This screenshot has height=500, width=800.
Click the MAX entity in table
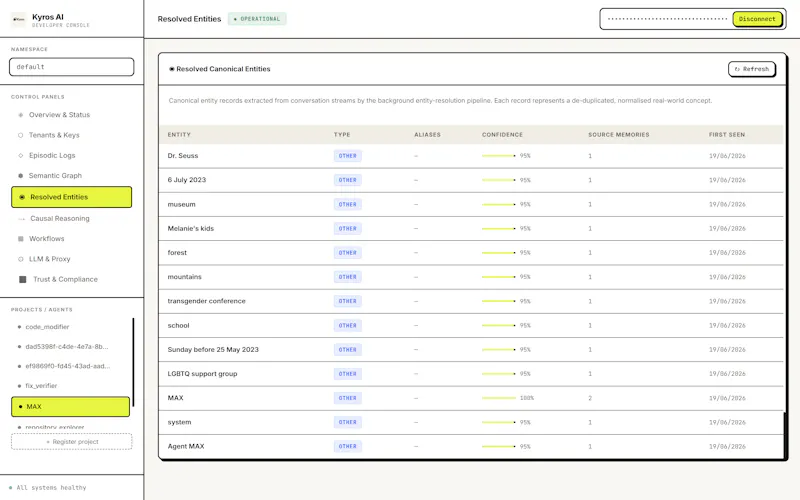[x=176, y=398]
